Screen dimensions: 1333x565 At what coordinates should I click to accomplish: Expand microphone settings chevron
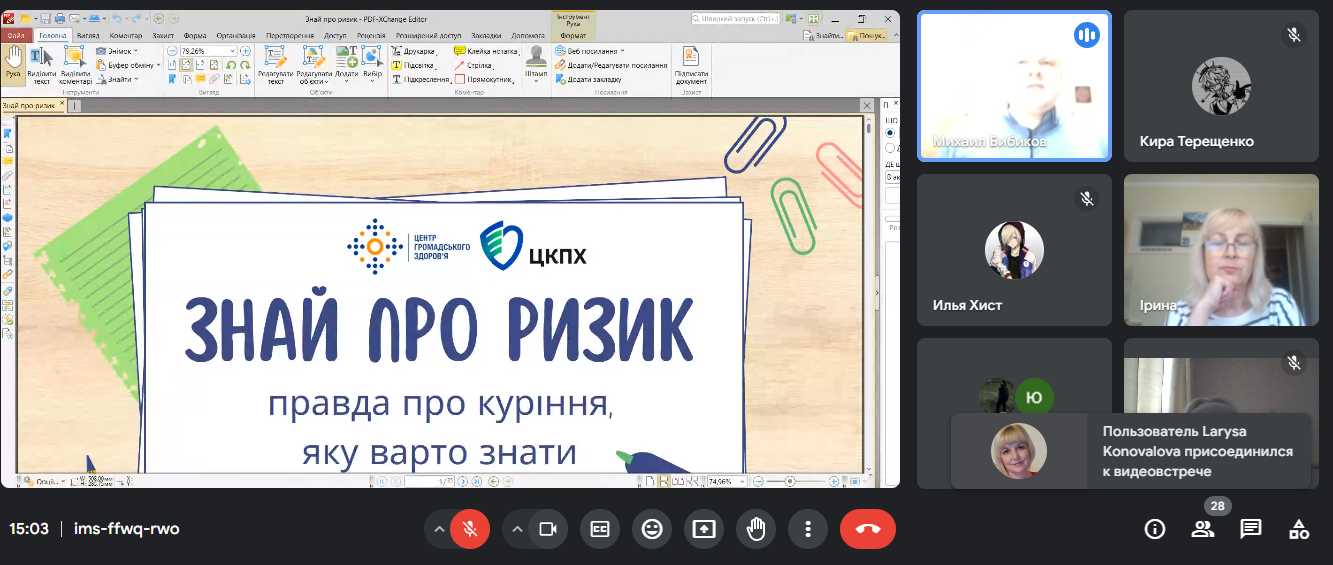click(x=438, y=529)
